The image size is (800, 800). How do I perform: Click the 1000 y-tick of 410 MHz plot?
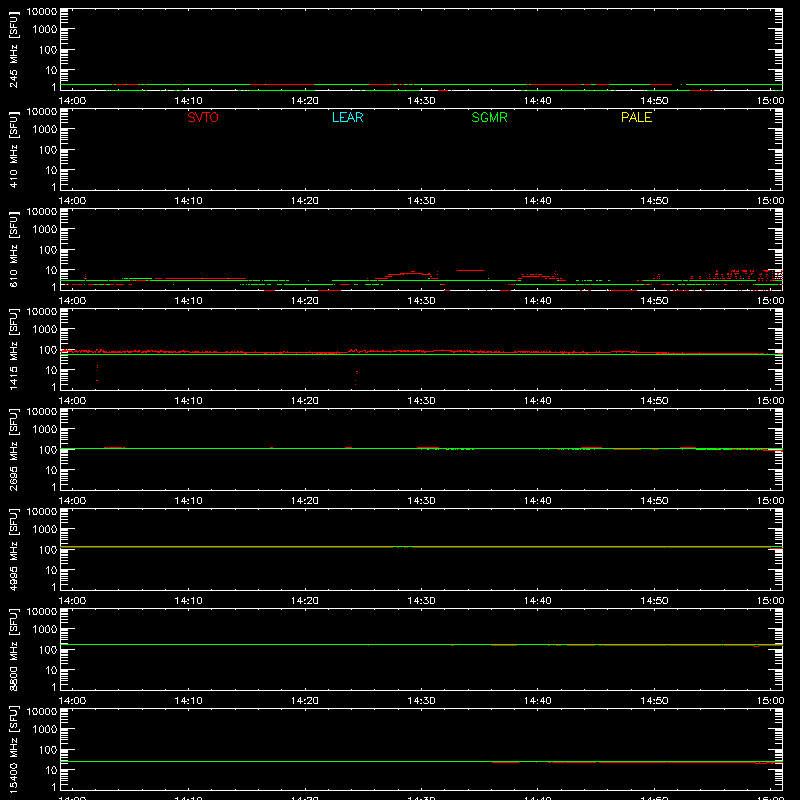point(45,130)
